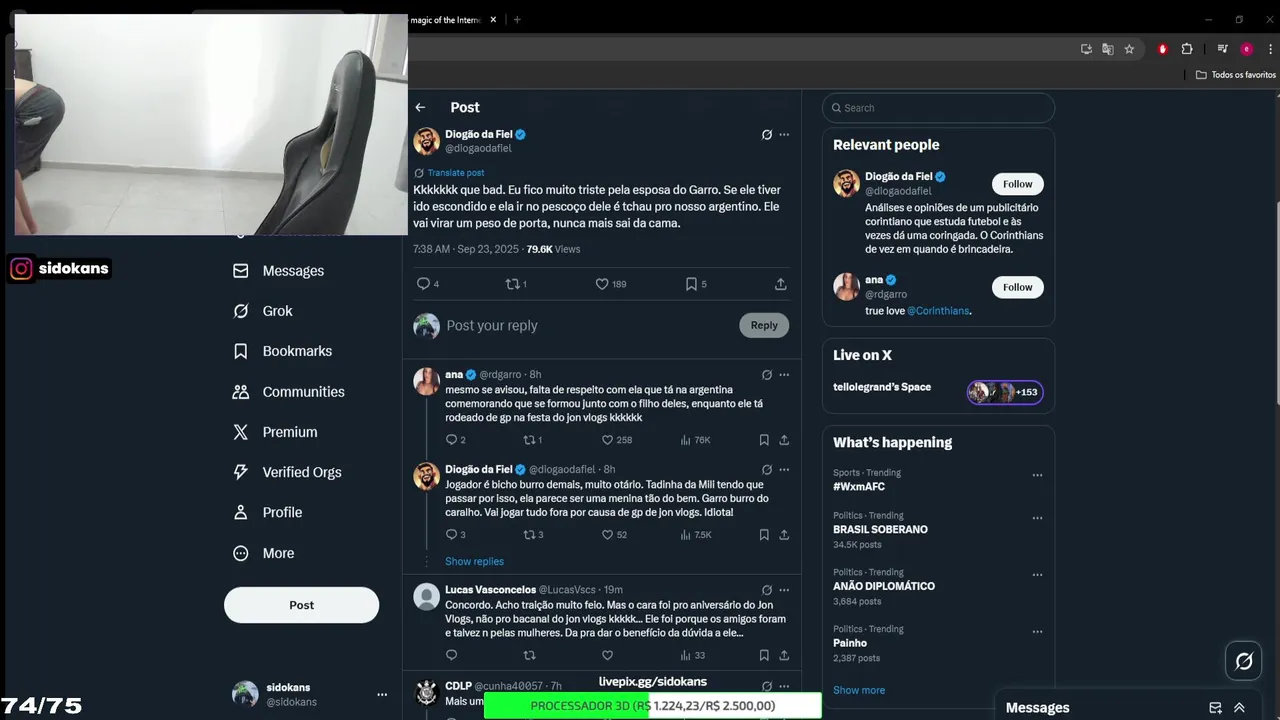Go to Profile in the left sidebar

(x=267, y=512)
